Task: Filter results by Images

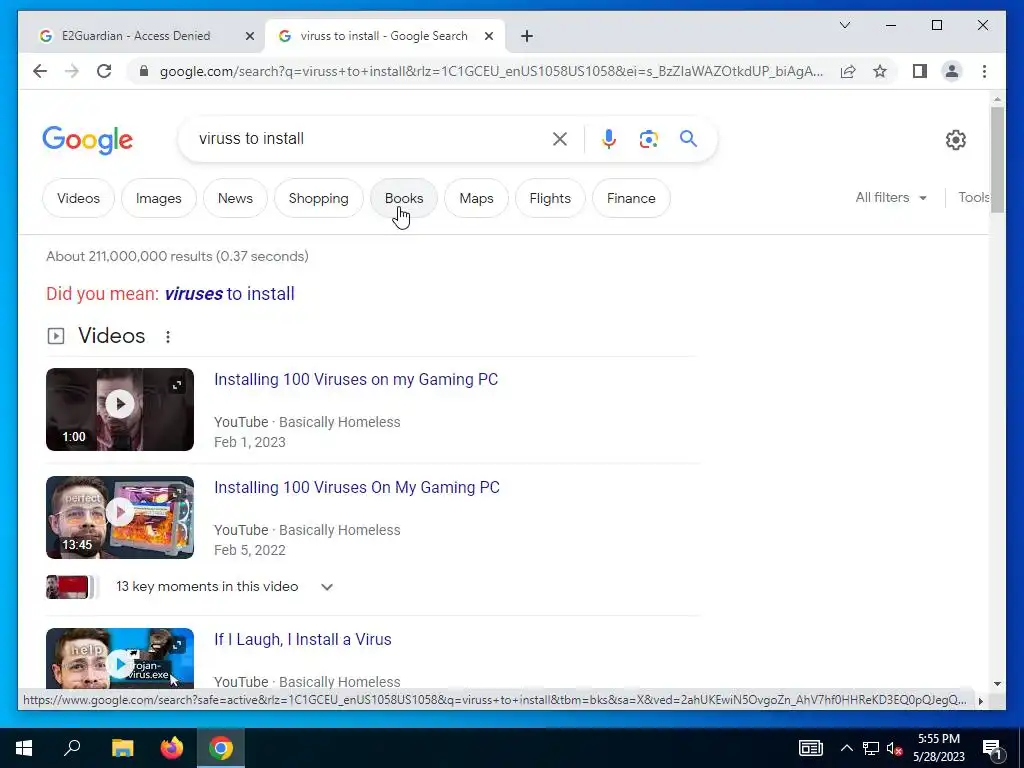Action: tap(159, 198)
